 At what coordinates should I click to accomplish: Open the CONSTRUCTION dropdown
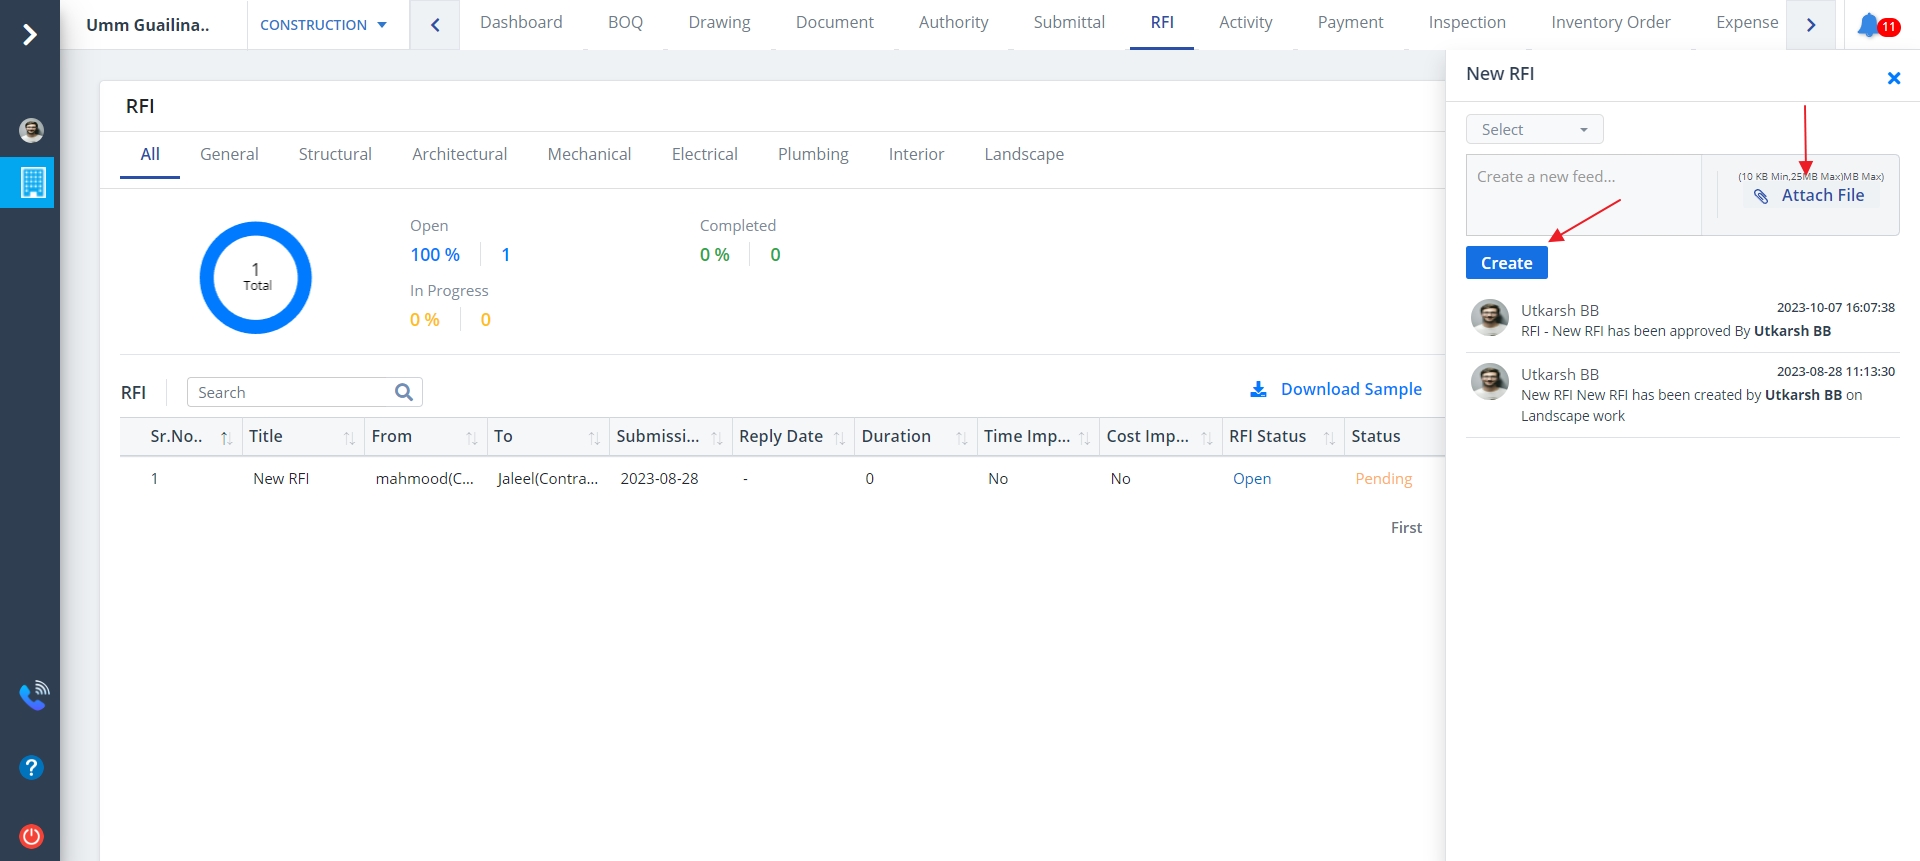(x=323, y=25)
